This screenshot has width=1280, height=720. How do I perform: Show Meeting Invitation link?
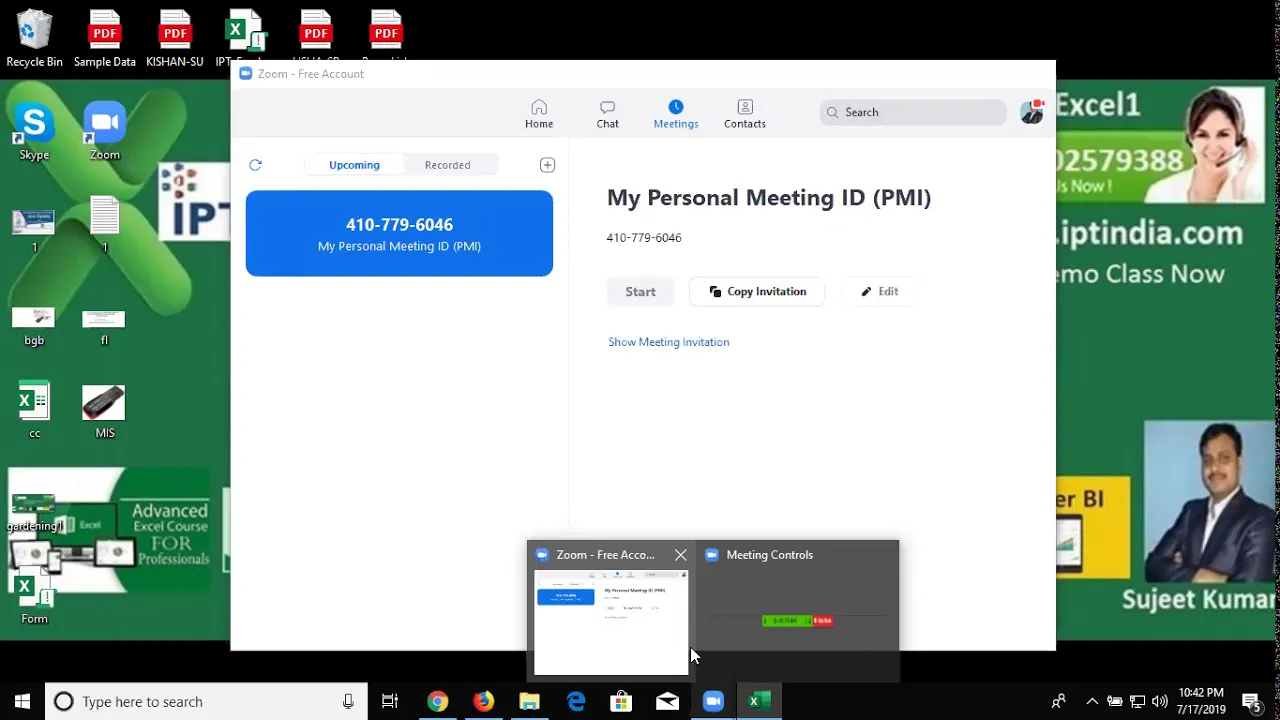click(x=668, y=342)
